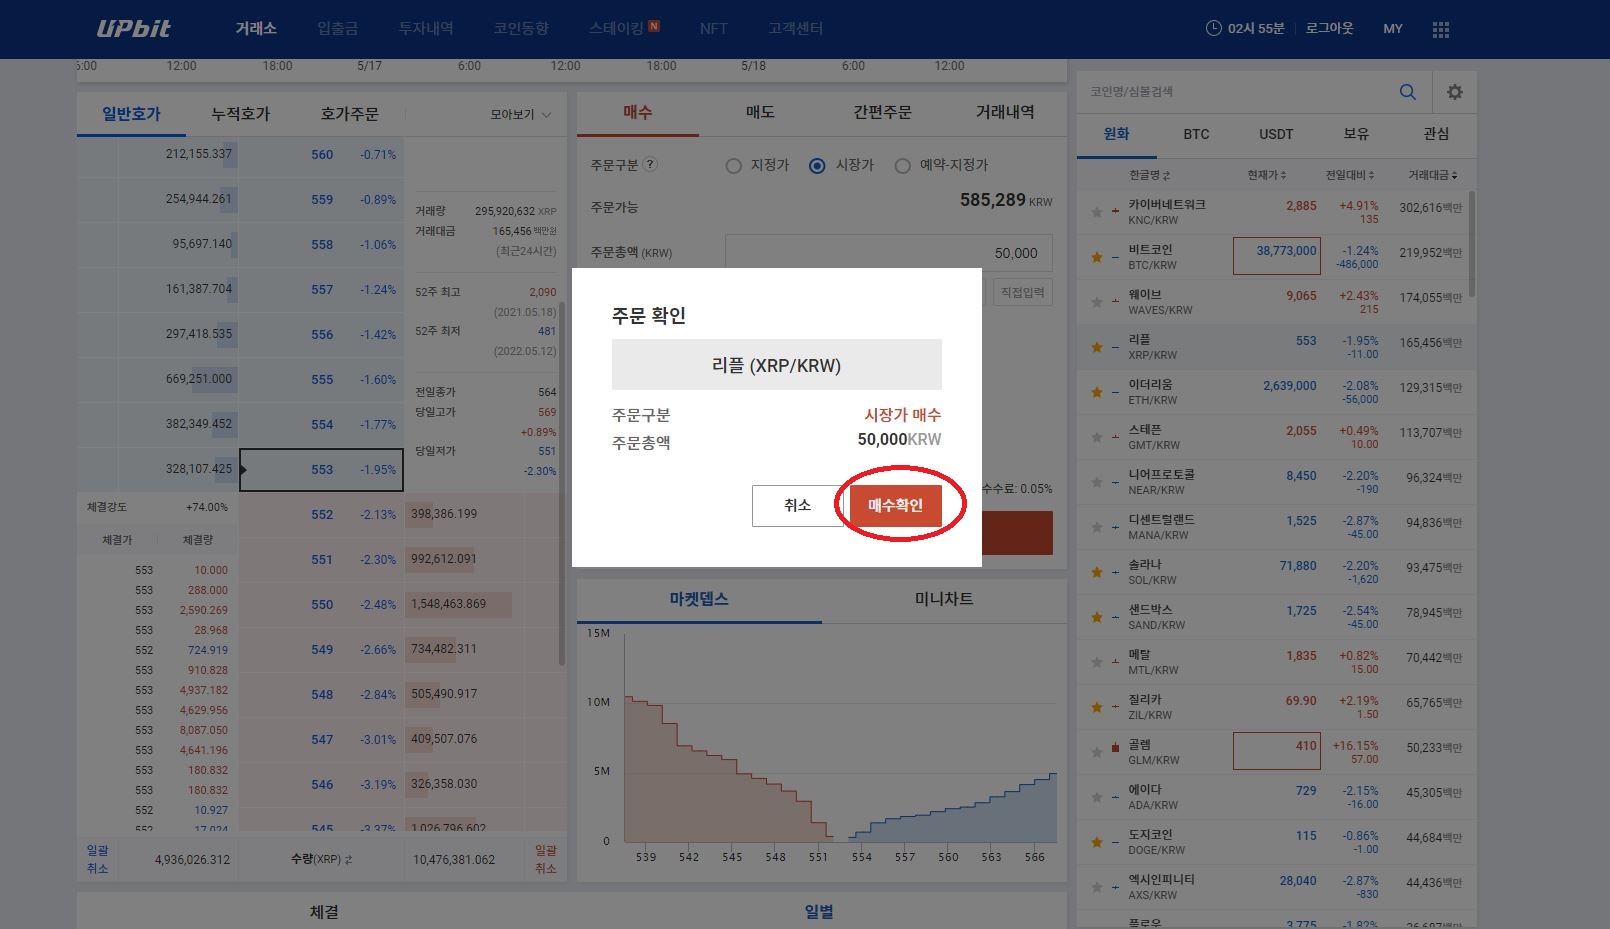Toggle favorite star for 리플

1097,347
